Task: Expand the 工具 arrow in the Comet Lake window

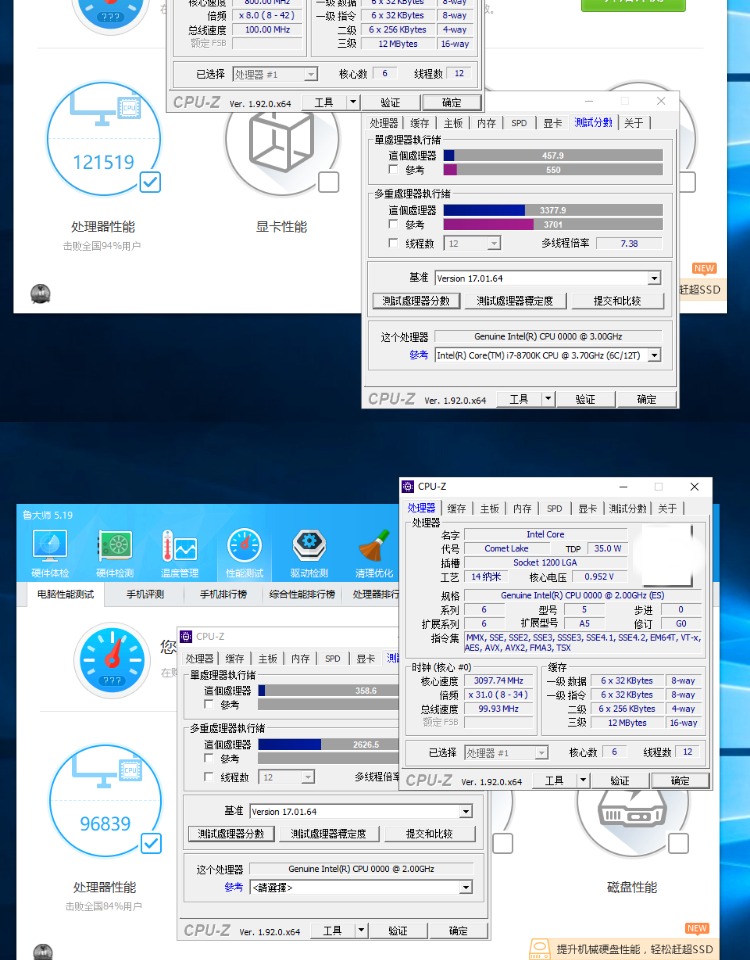Action: [583, 780]
